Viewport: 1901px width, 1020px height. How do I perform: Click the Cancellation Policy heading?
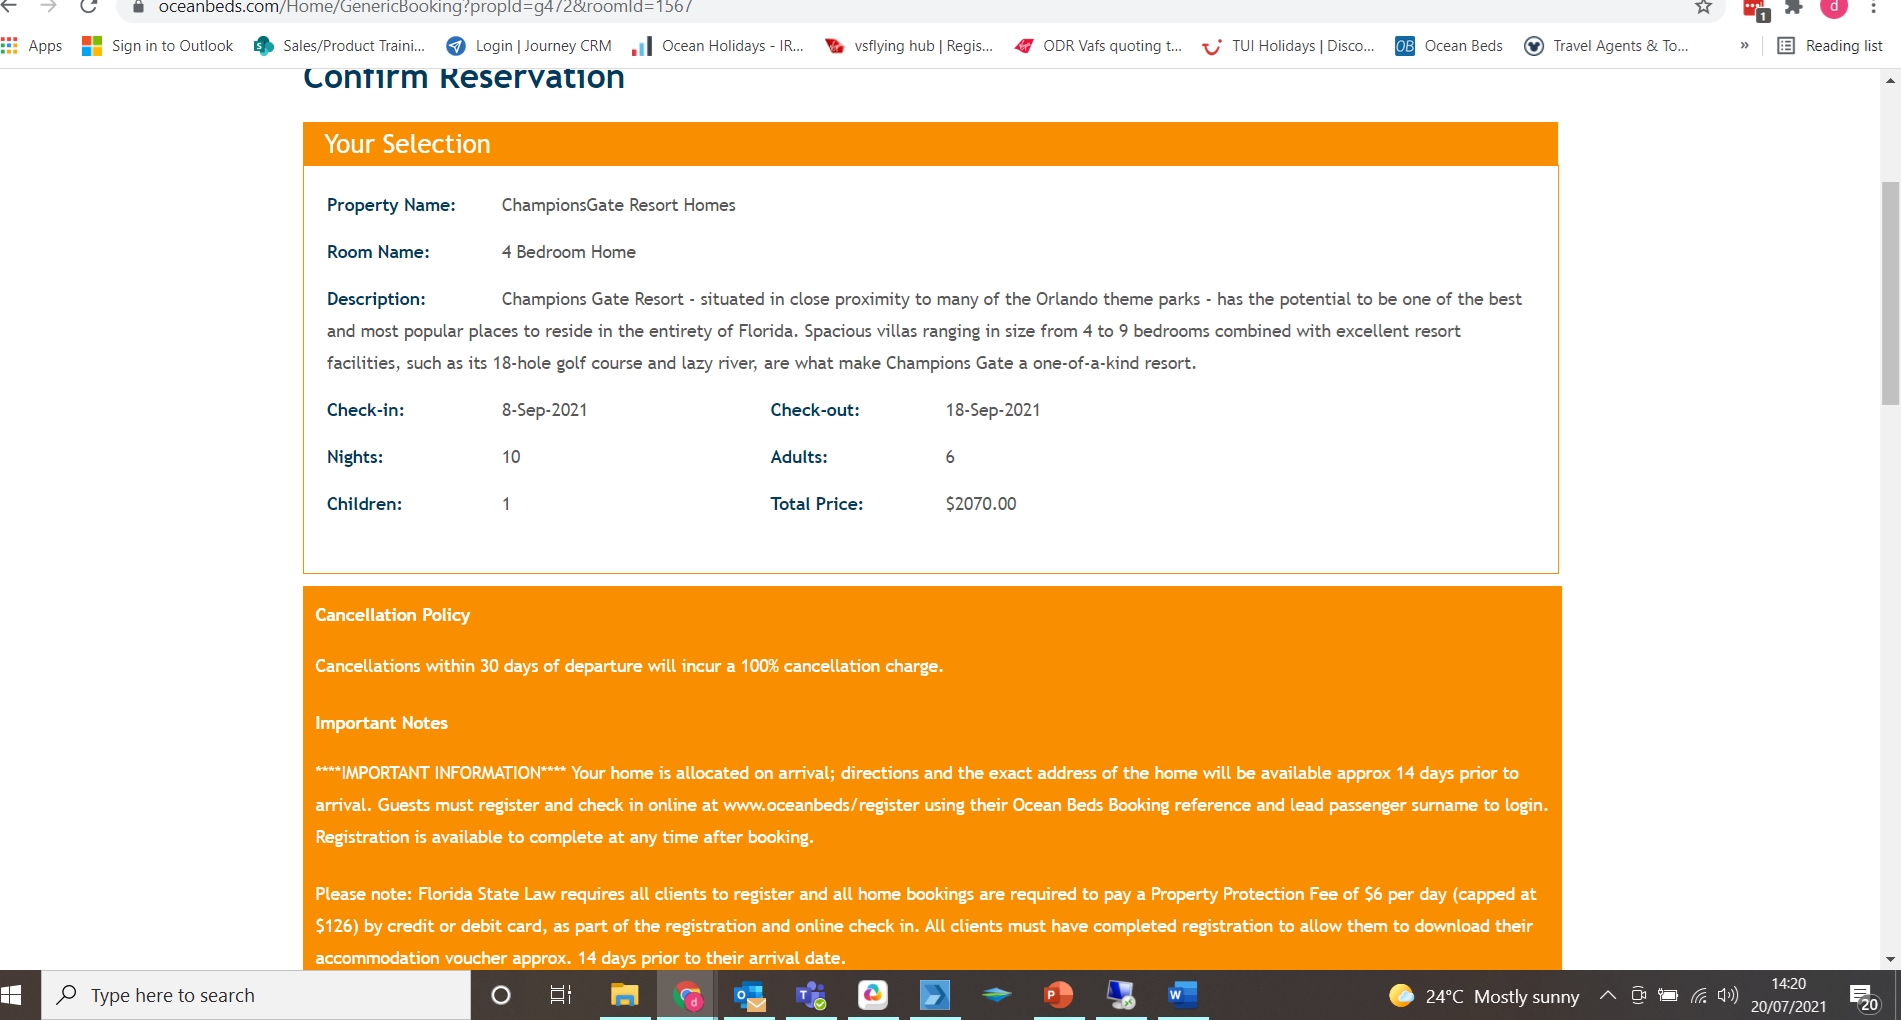(x=392, y=615)
